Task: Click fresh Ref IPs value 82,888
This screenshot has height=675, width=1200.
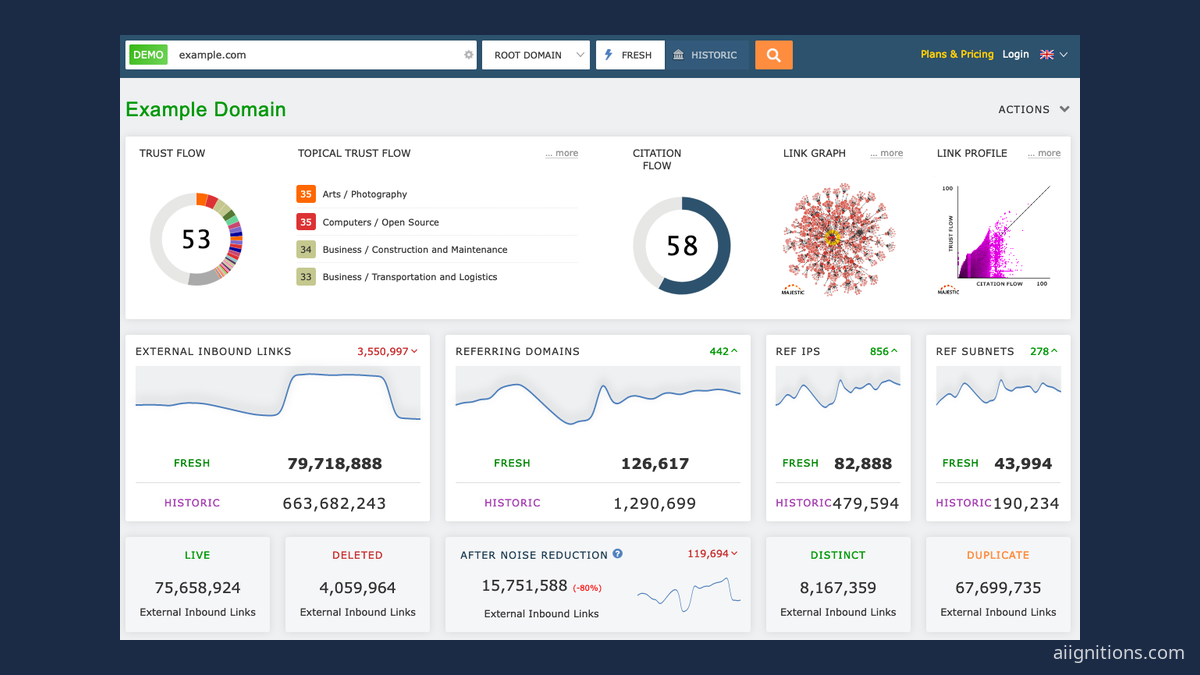Action: click(x=863, y=463)
